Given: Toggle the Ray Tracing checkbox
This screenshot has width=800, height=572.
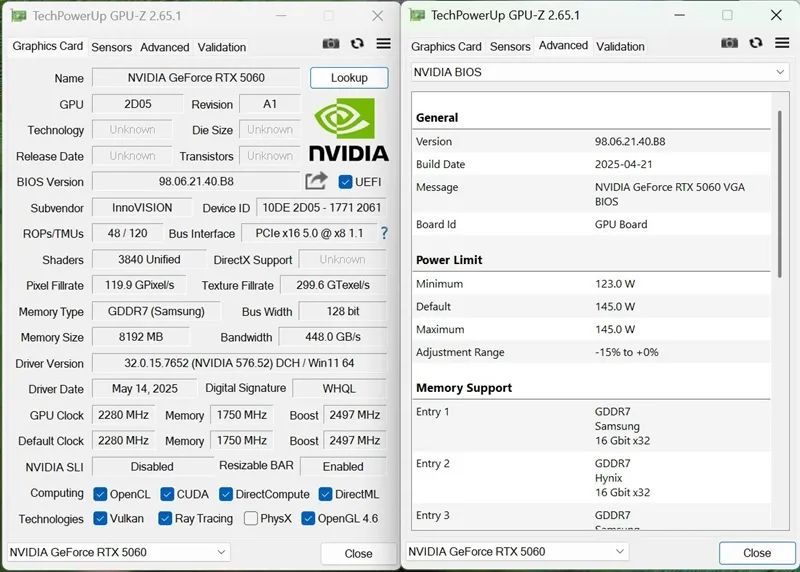Looking at the screenshot, I should click(x=165, y=518).
